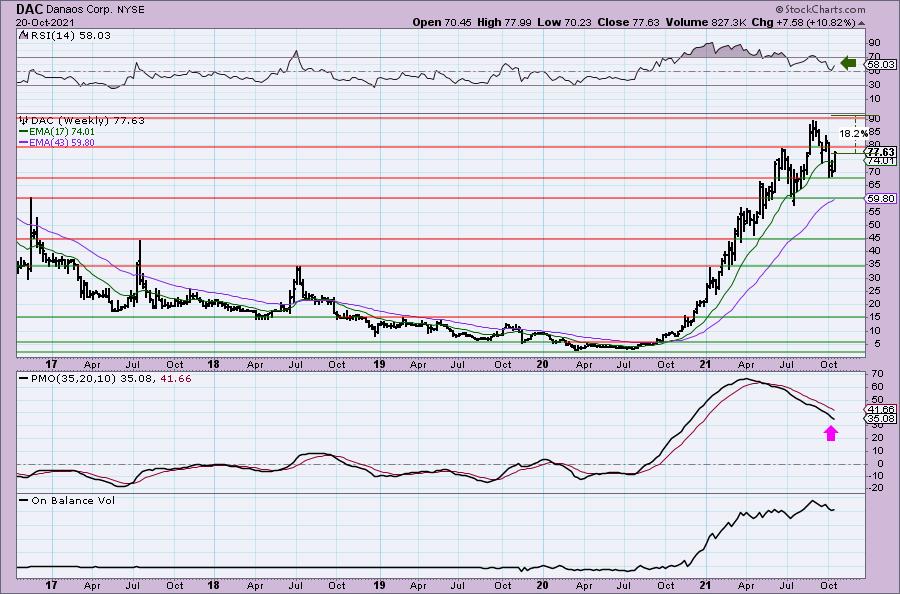Click the Volume 827.3K value
900x594 pixels.
pyautogui.click(x=707, y=22)
